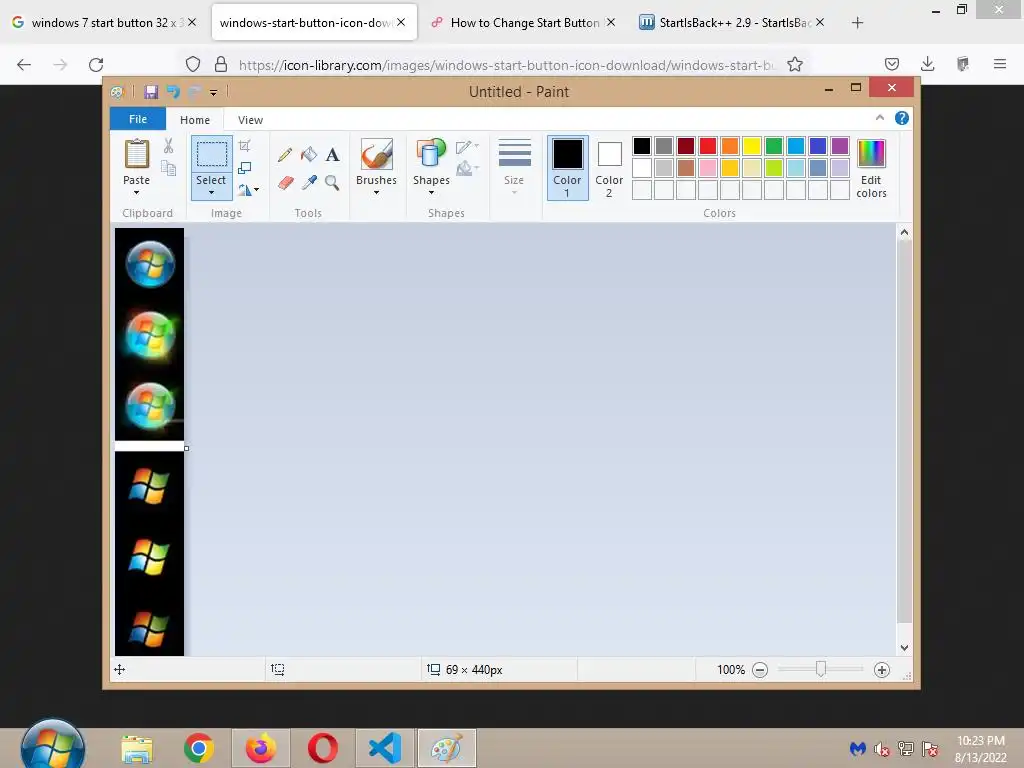Viewport: 1024px width, 768px height.
Task: Click the Firefox address bar URL
Action: coord(506,65)
